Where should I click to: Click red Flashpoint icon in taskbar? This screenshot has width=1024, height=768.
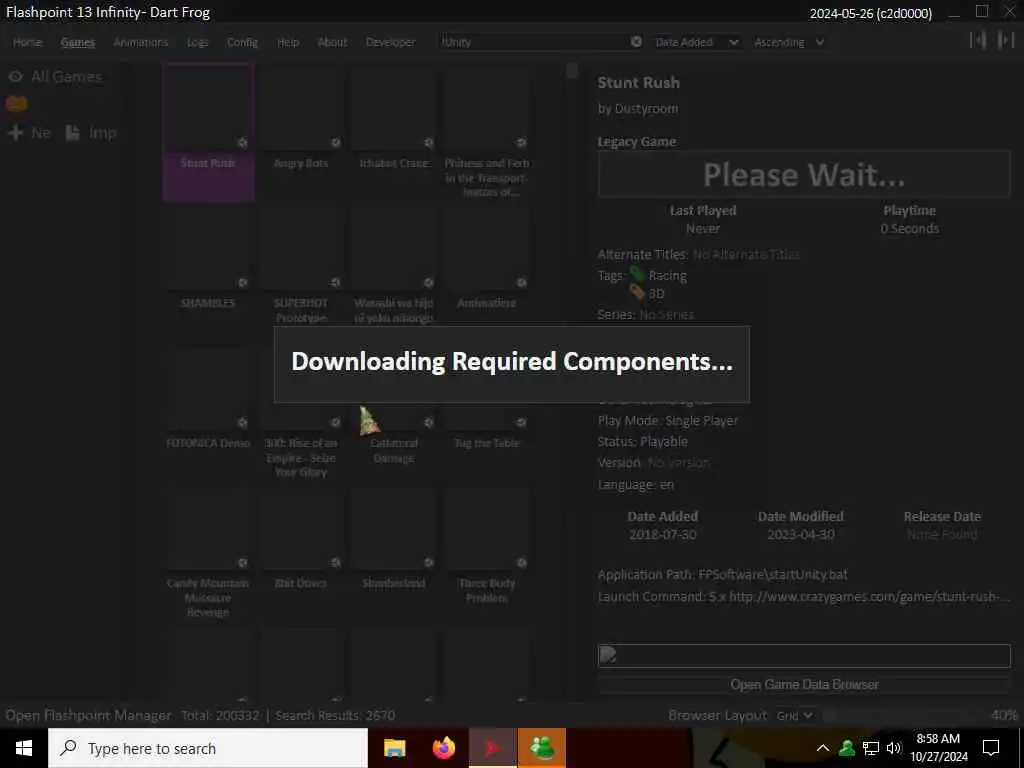493,748
